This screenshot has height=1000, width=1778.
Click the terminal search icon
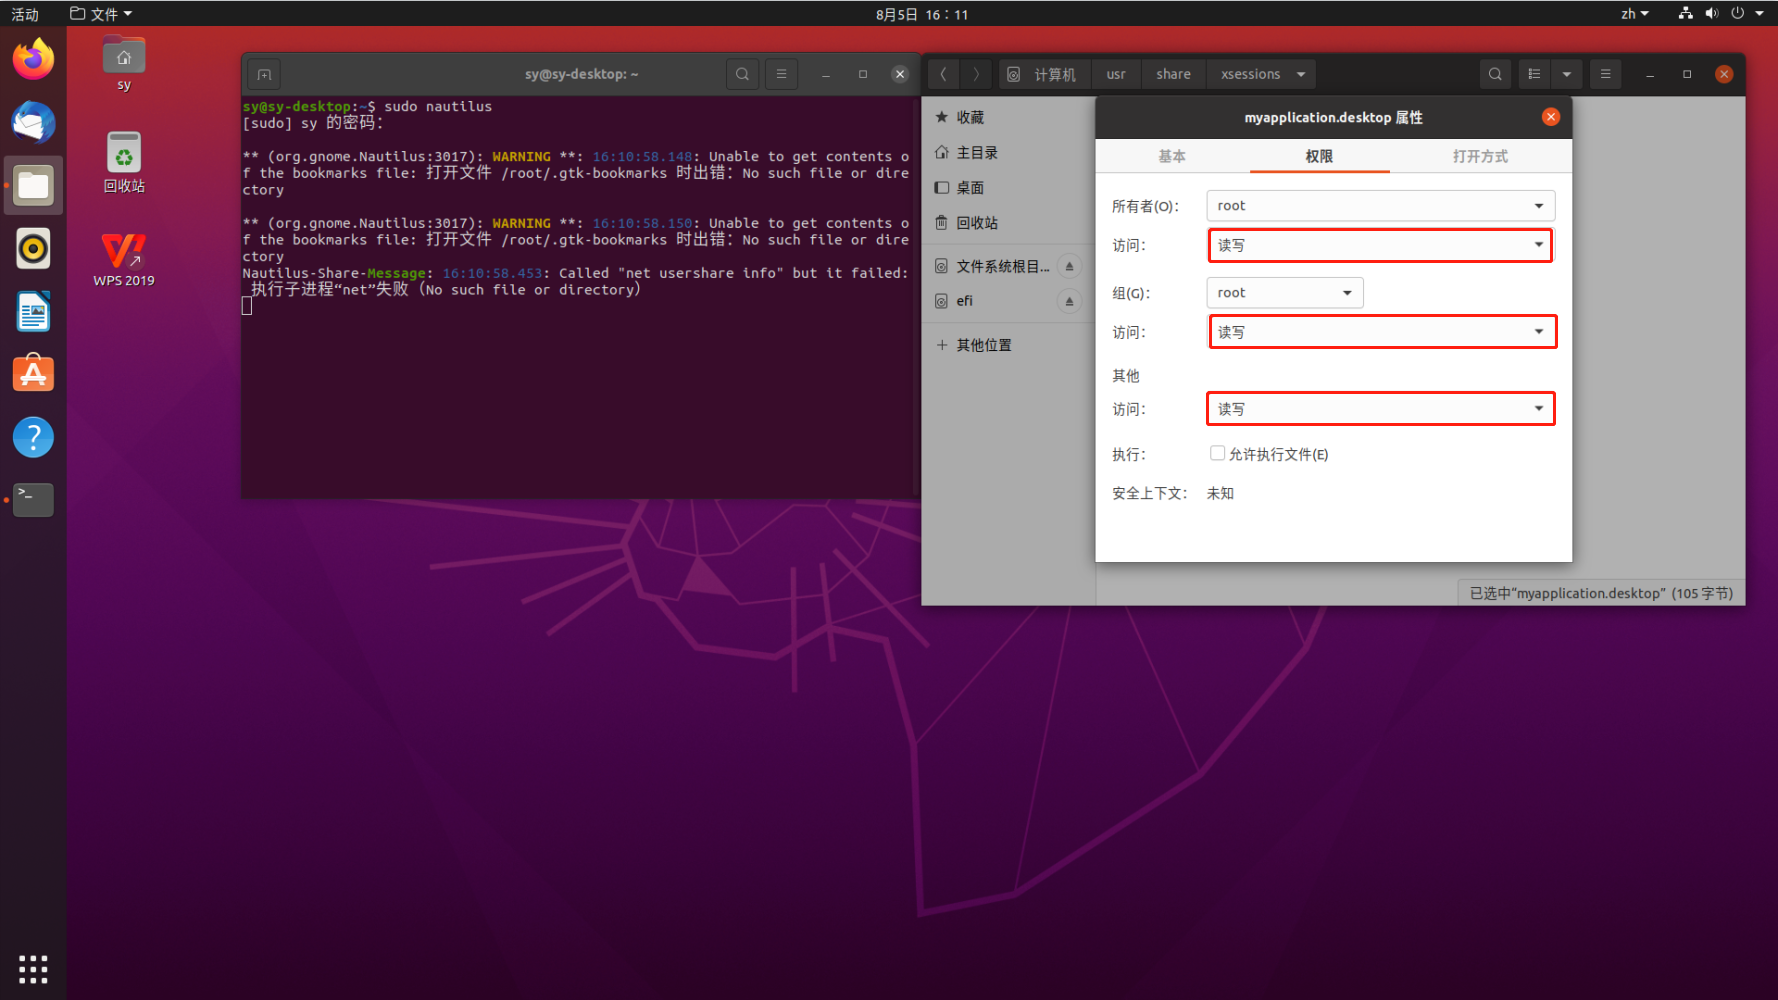[x=742, y=74]
